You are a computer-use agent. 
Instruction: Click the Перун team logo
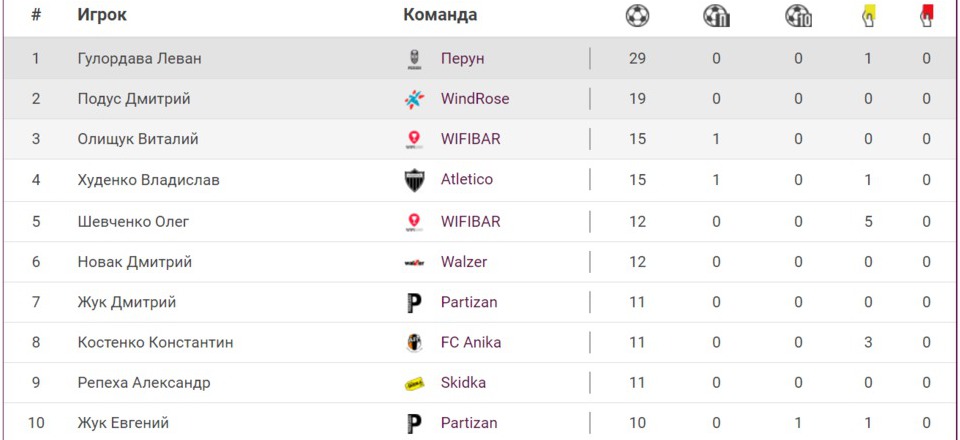pyautogui.click(x=414, y=59)
